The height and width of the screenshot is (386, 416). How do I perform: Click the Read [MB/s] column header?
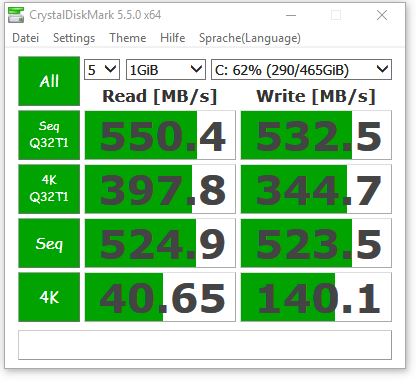point(160,96)
